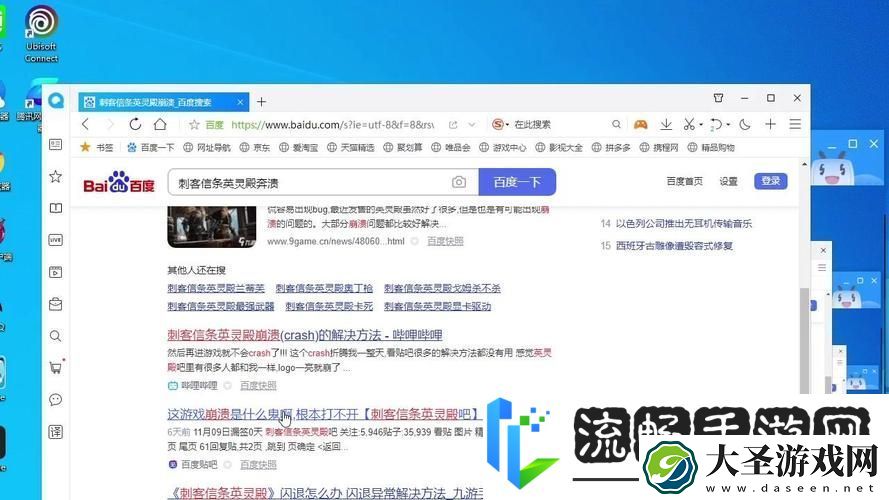This screenshot has width=889, height=500.
Task: Open the downloads toolbar icon
Action: [x=666, y=124]
